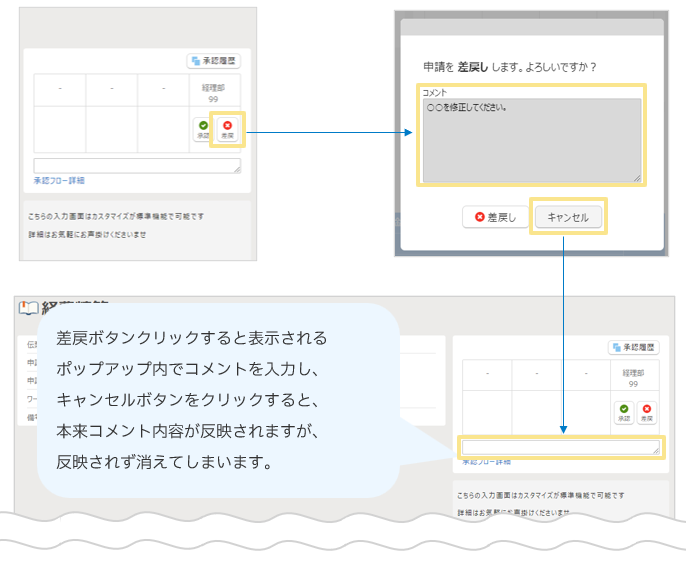Focus the comment box in the top-left panel
Screen dimensions: 686x561
(x=136, y=166)
